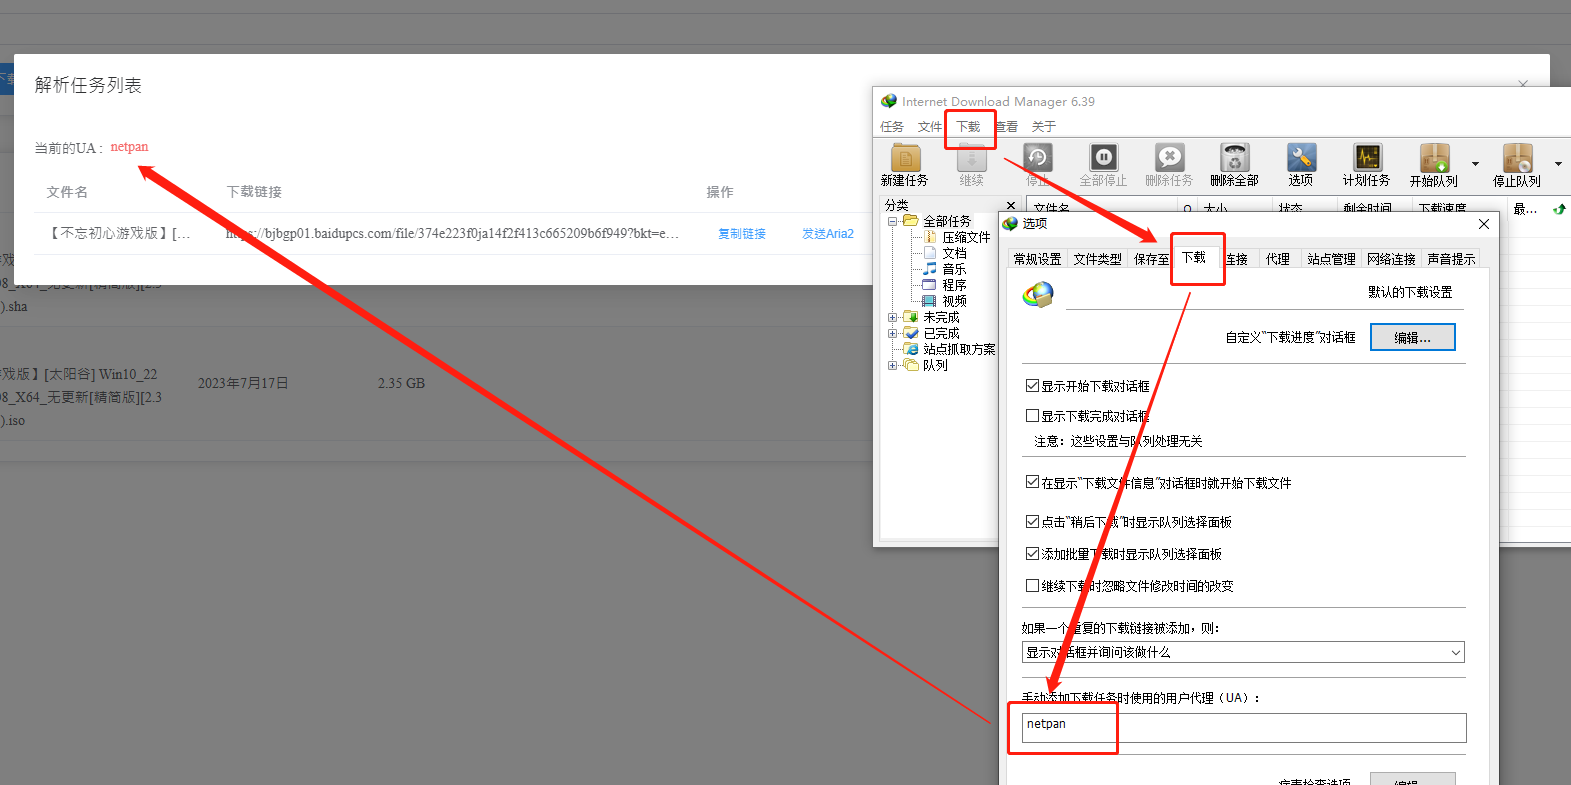The image size is (1571, 785).
Task: Click the 编辑... button for download progress dialog
Action: (1412, 338)
